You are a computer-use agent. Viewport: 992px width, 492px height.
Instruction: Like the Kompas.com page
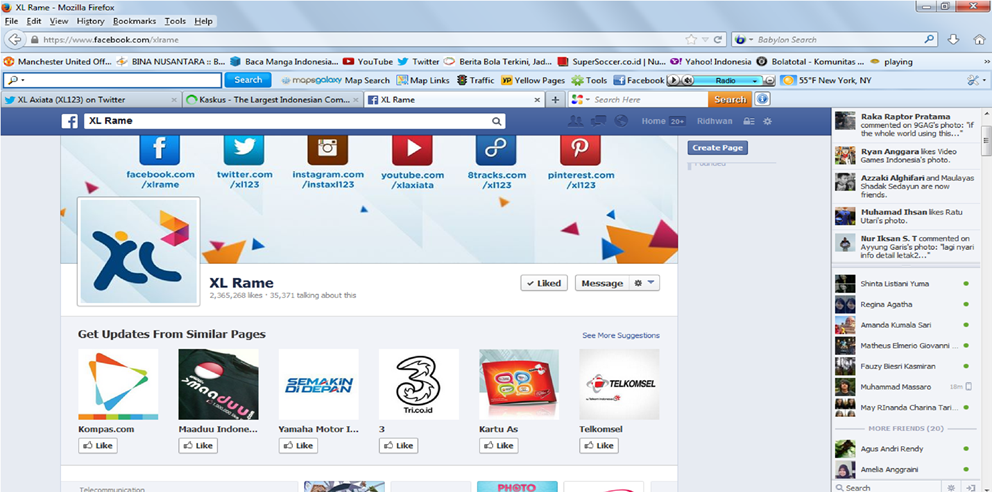(97, 445)
